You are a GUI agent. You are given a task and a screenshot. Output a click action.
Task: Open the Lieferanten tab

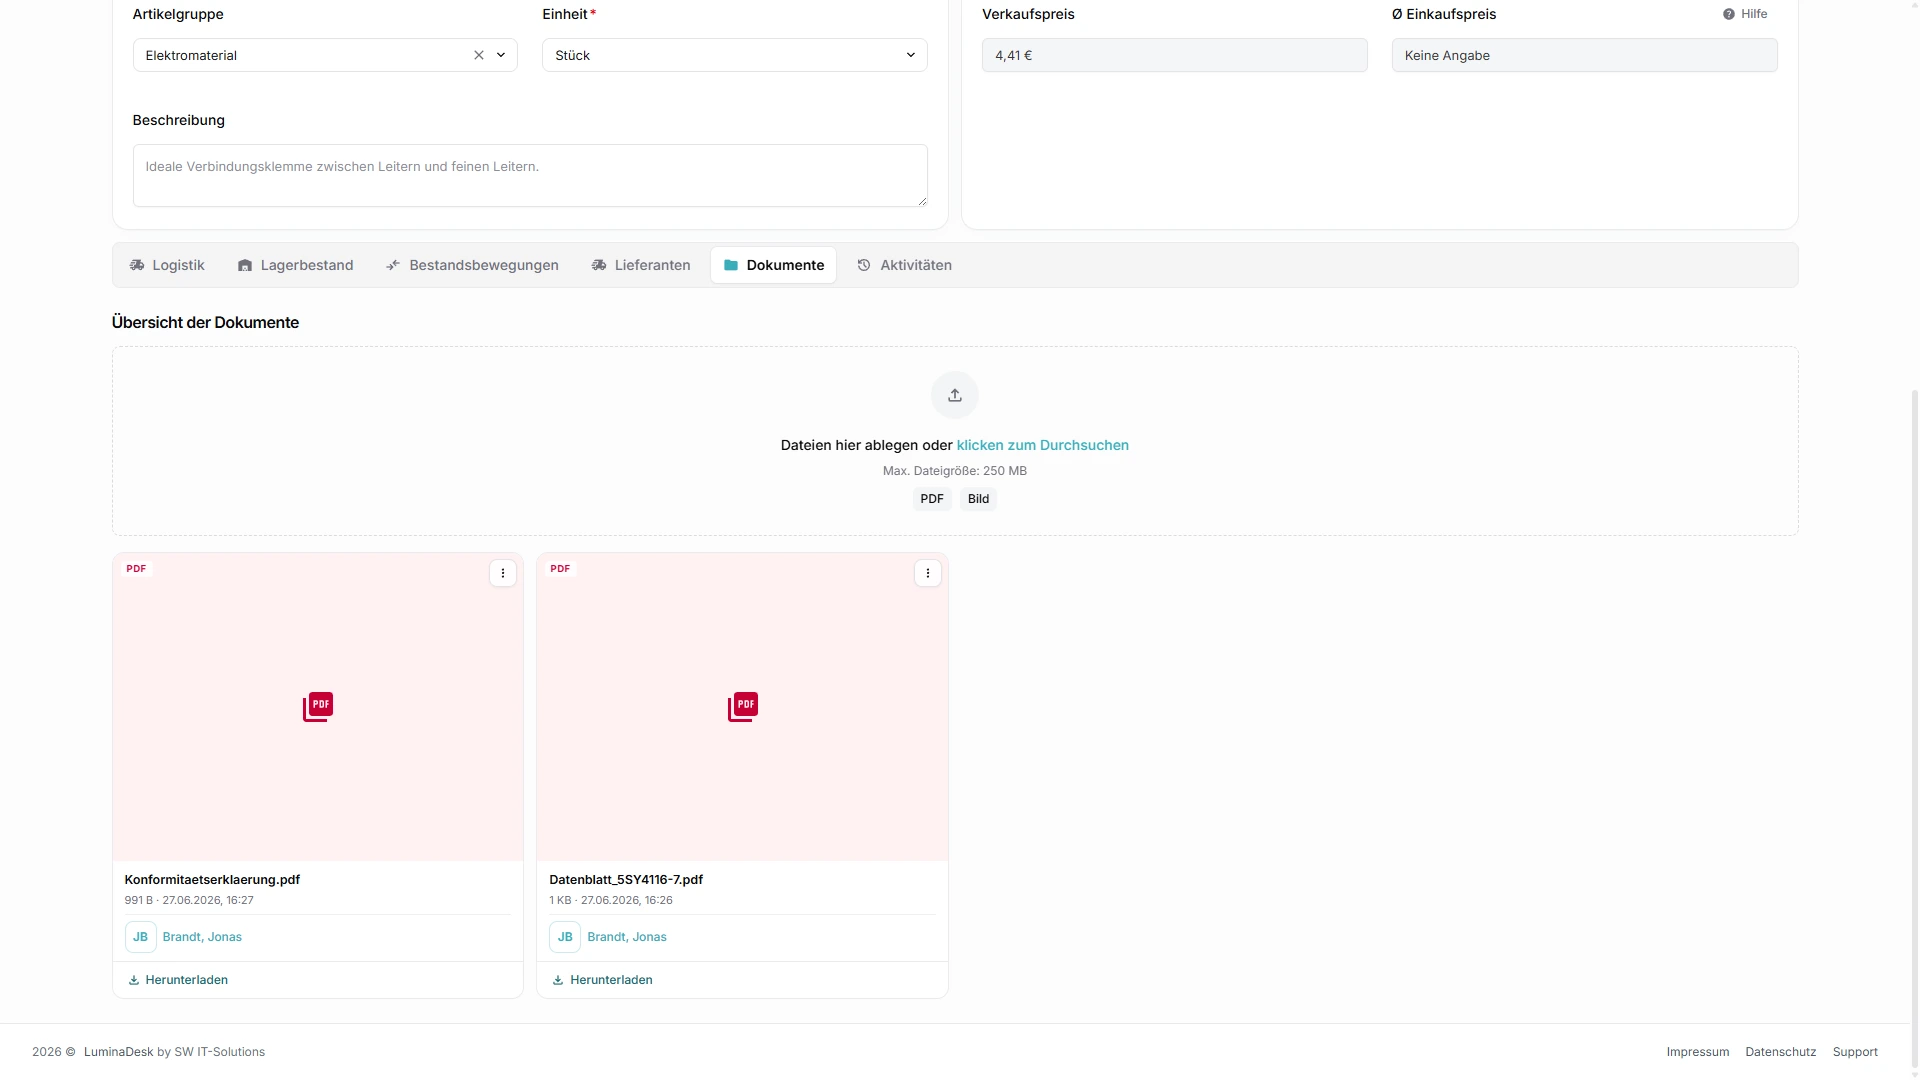coord(641,265)
